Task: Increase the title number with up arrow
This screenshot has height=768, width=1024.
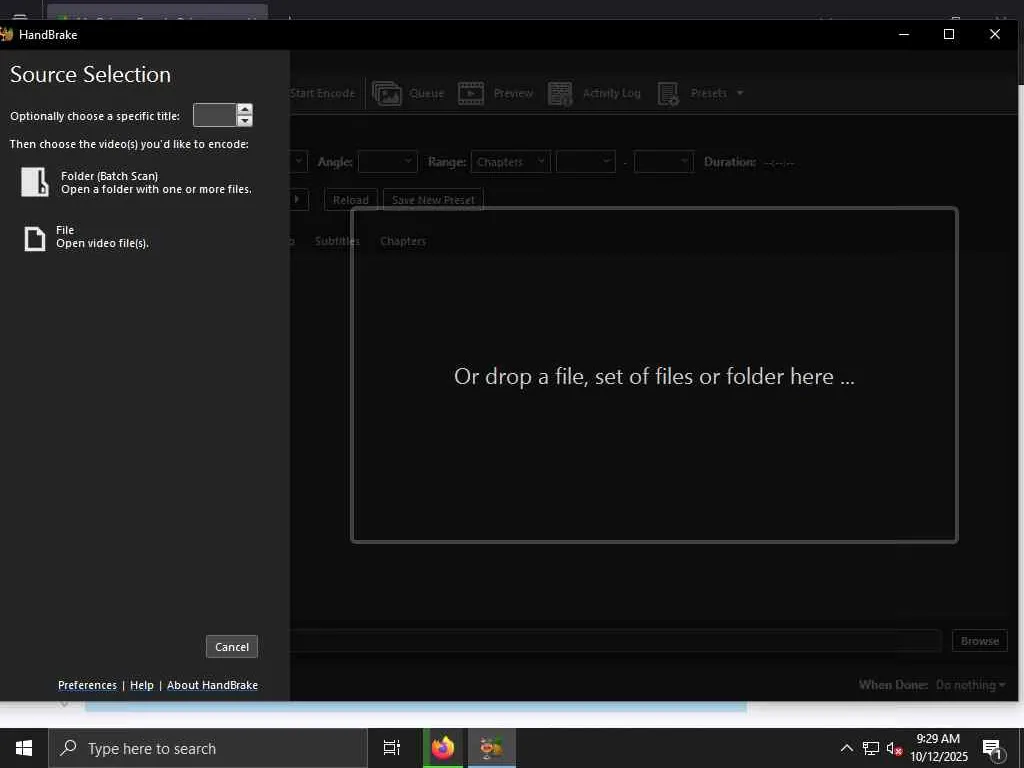Action: click(245, 109)
